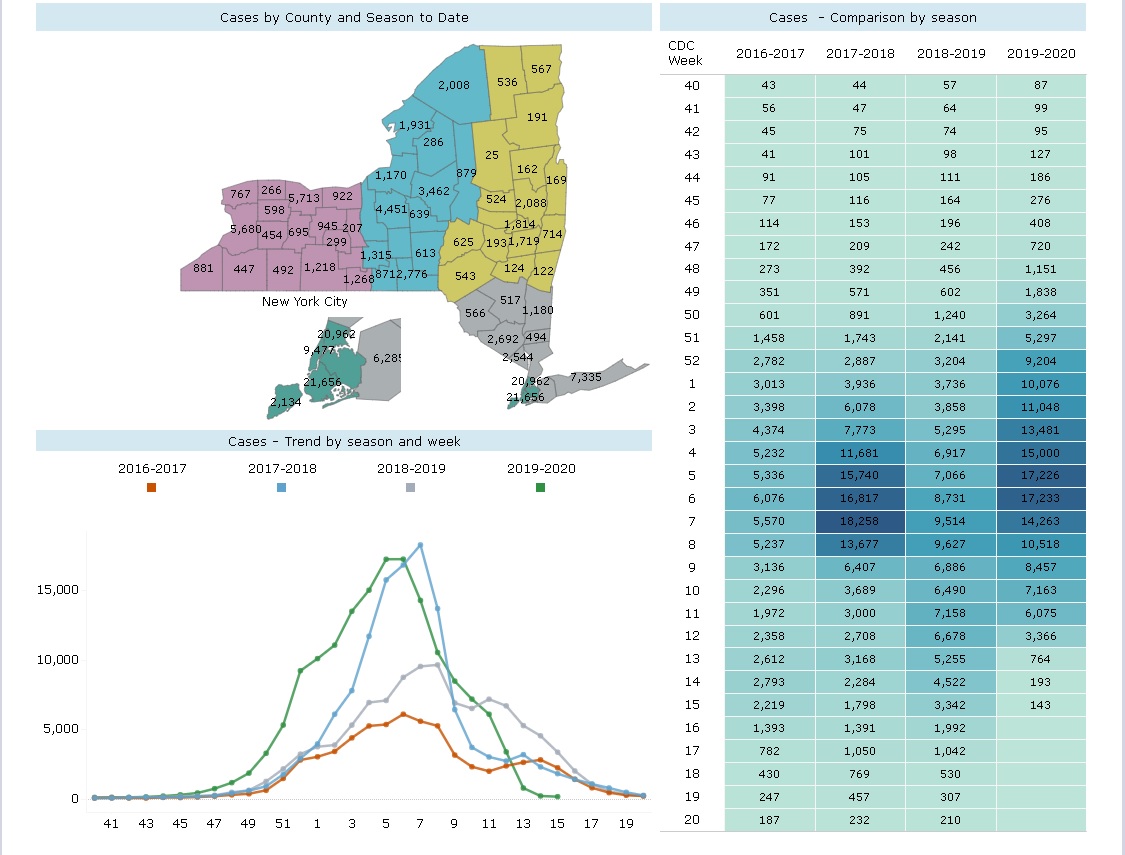This screenshot has width=1125, height=855.
Task: Click the county labeled 2,088 on the map
Action: click(x=530, y=203)
